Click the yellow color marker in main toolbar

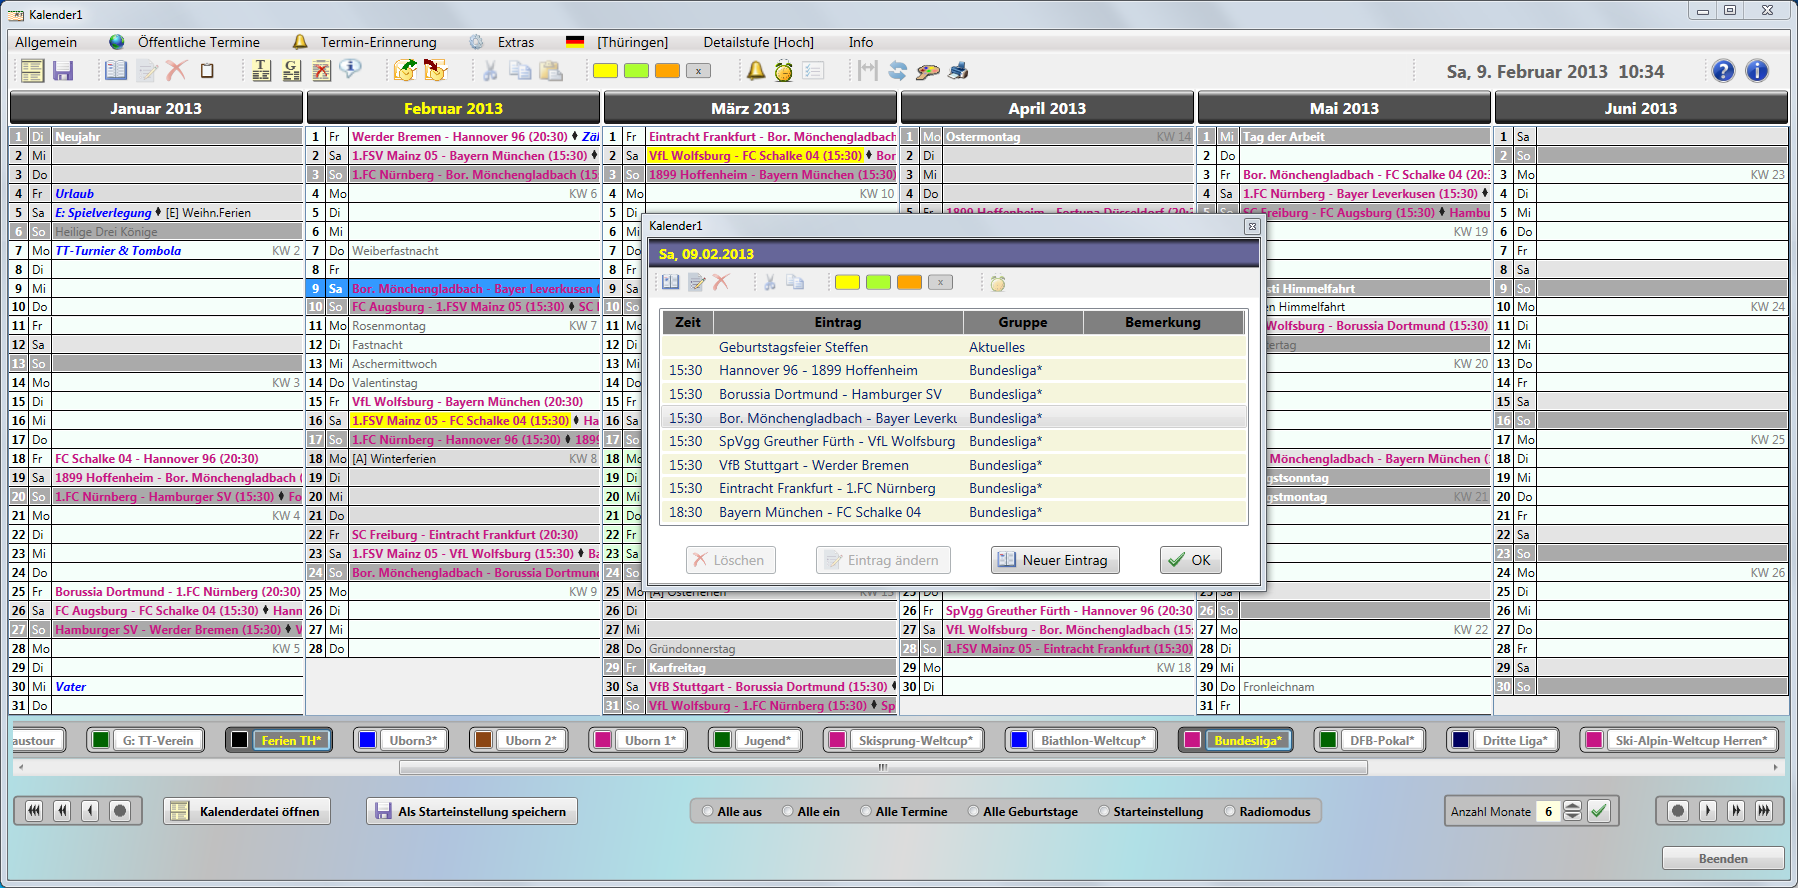pos(605,71)
